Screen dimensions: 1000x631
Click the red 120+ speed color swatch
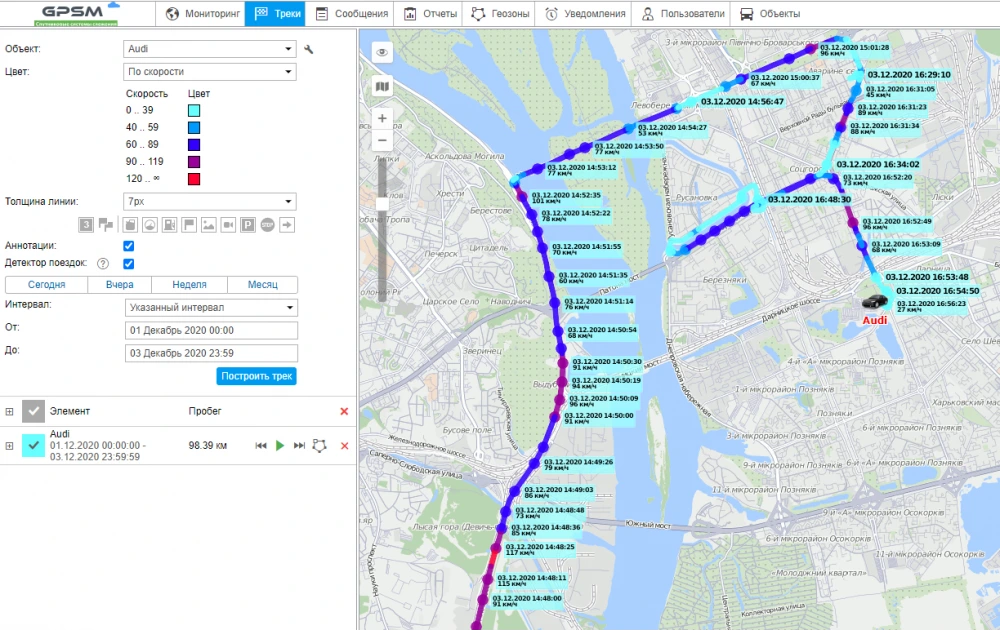194,179
